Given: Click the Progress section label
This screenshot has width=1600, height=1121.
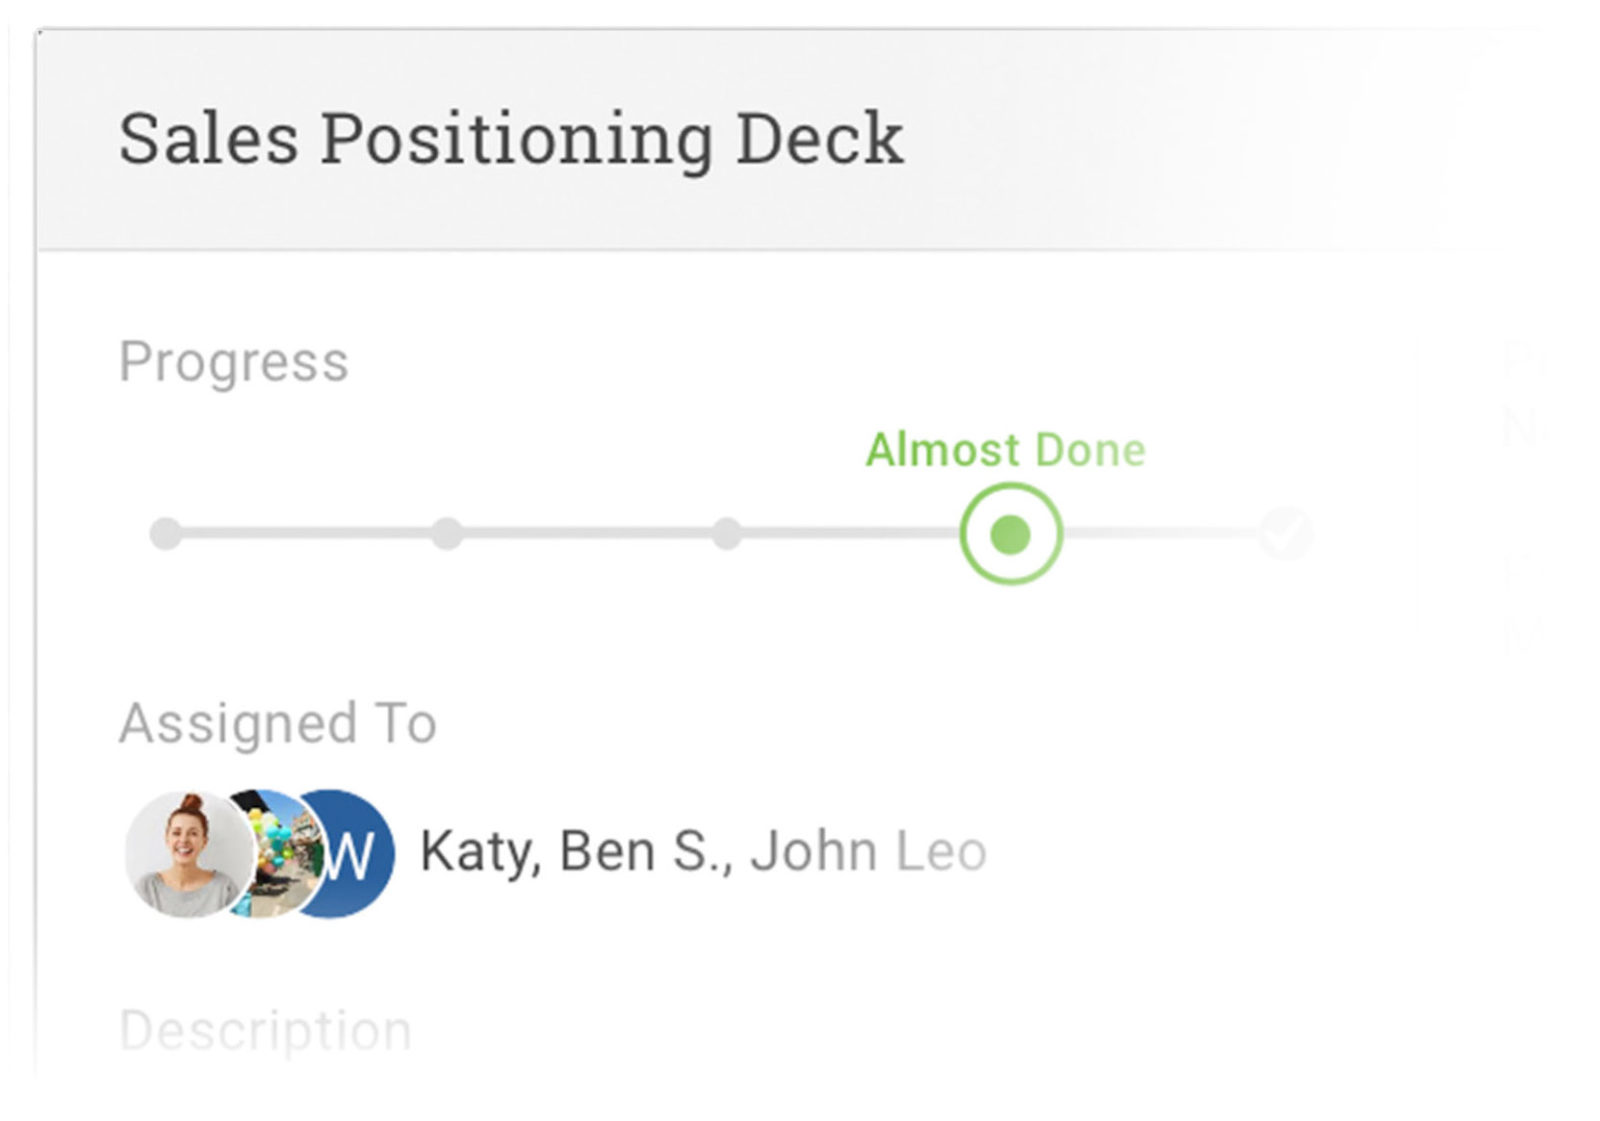Looking at the screenshot, I should (234, 362).
